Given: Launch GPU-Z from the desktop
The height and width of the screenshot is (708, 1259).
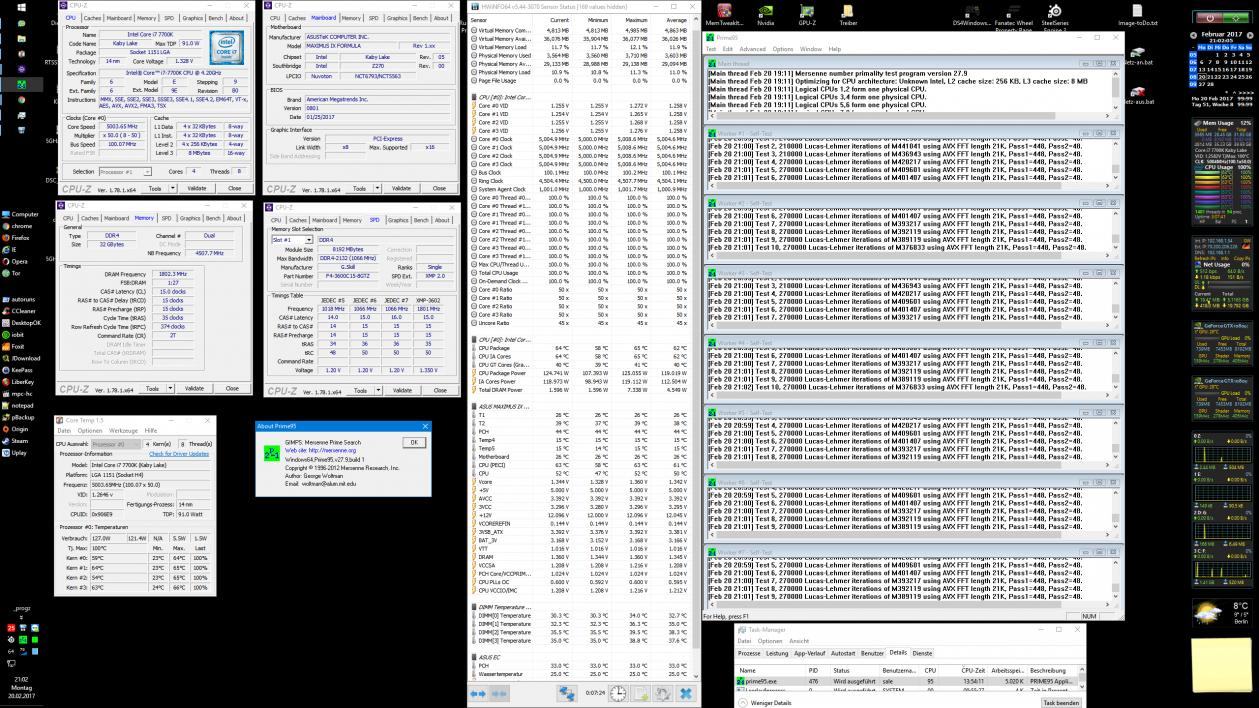Looking at the screenshot, I should pyautogui.click(x=806, y=14).
